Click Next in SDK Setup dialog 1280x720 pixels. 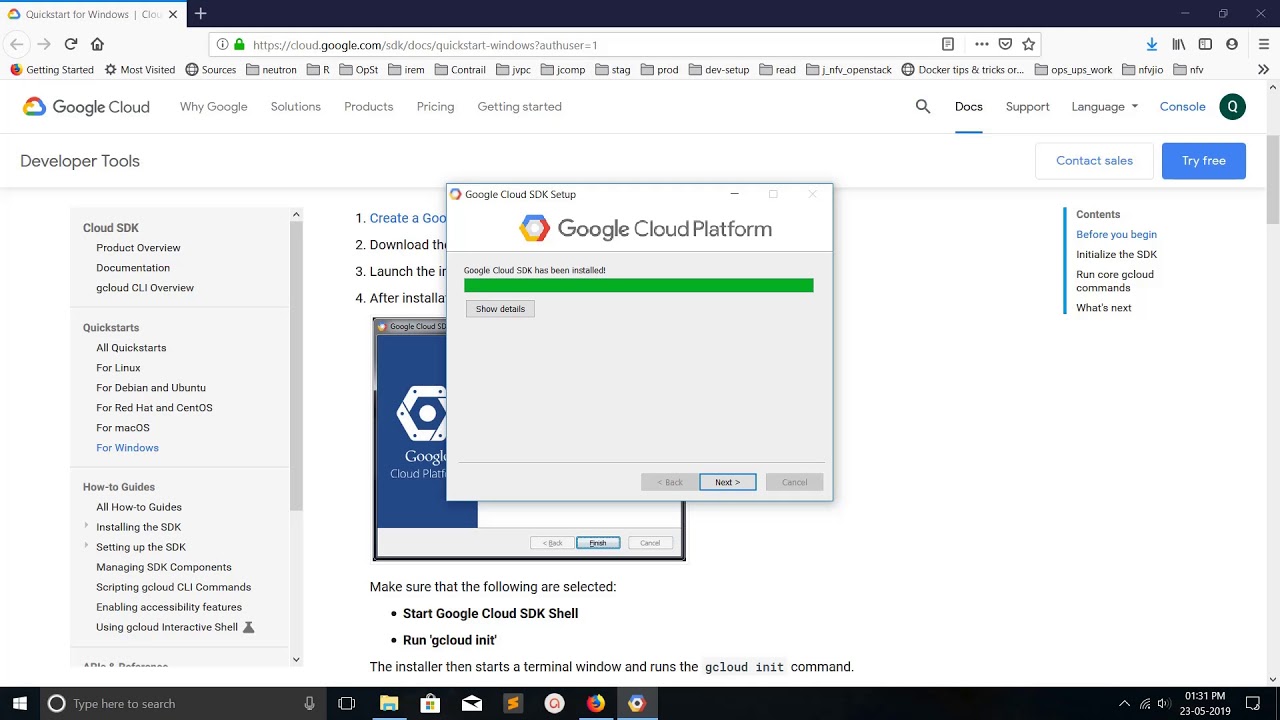point(728,482)
